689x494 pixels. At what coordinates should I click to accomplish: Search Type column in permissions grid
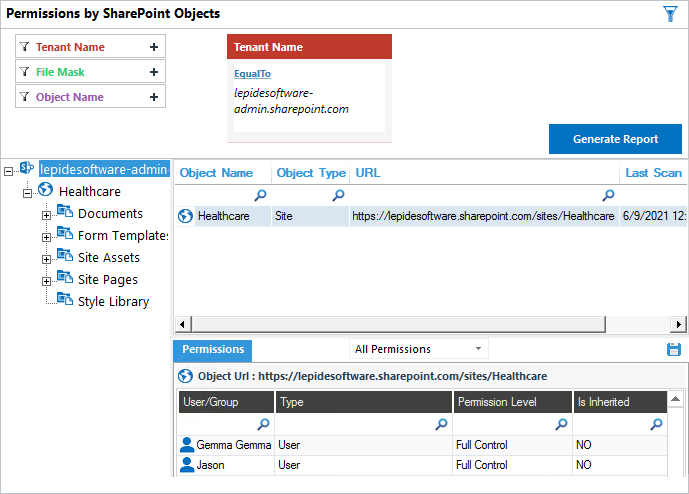[x=441, y=425]
